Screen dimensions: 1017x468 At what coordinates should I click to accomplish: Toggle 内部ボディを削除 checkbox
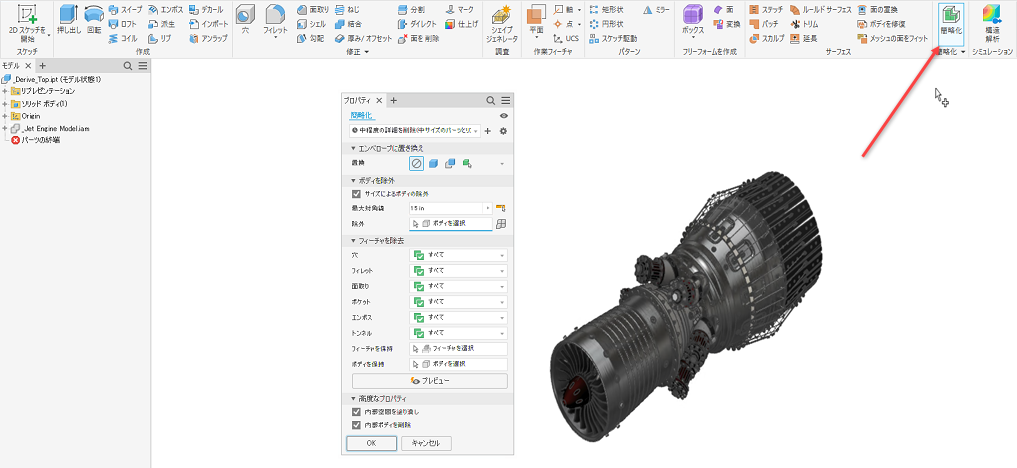pos(355,425)
